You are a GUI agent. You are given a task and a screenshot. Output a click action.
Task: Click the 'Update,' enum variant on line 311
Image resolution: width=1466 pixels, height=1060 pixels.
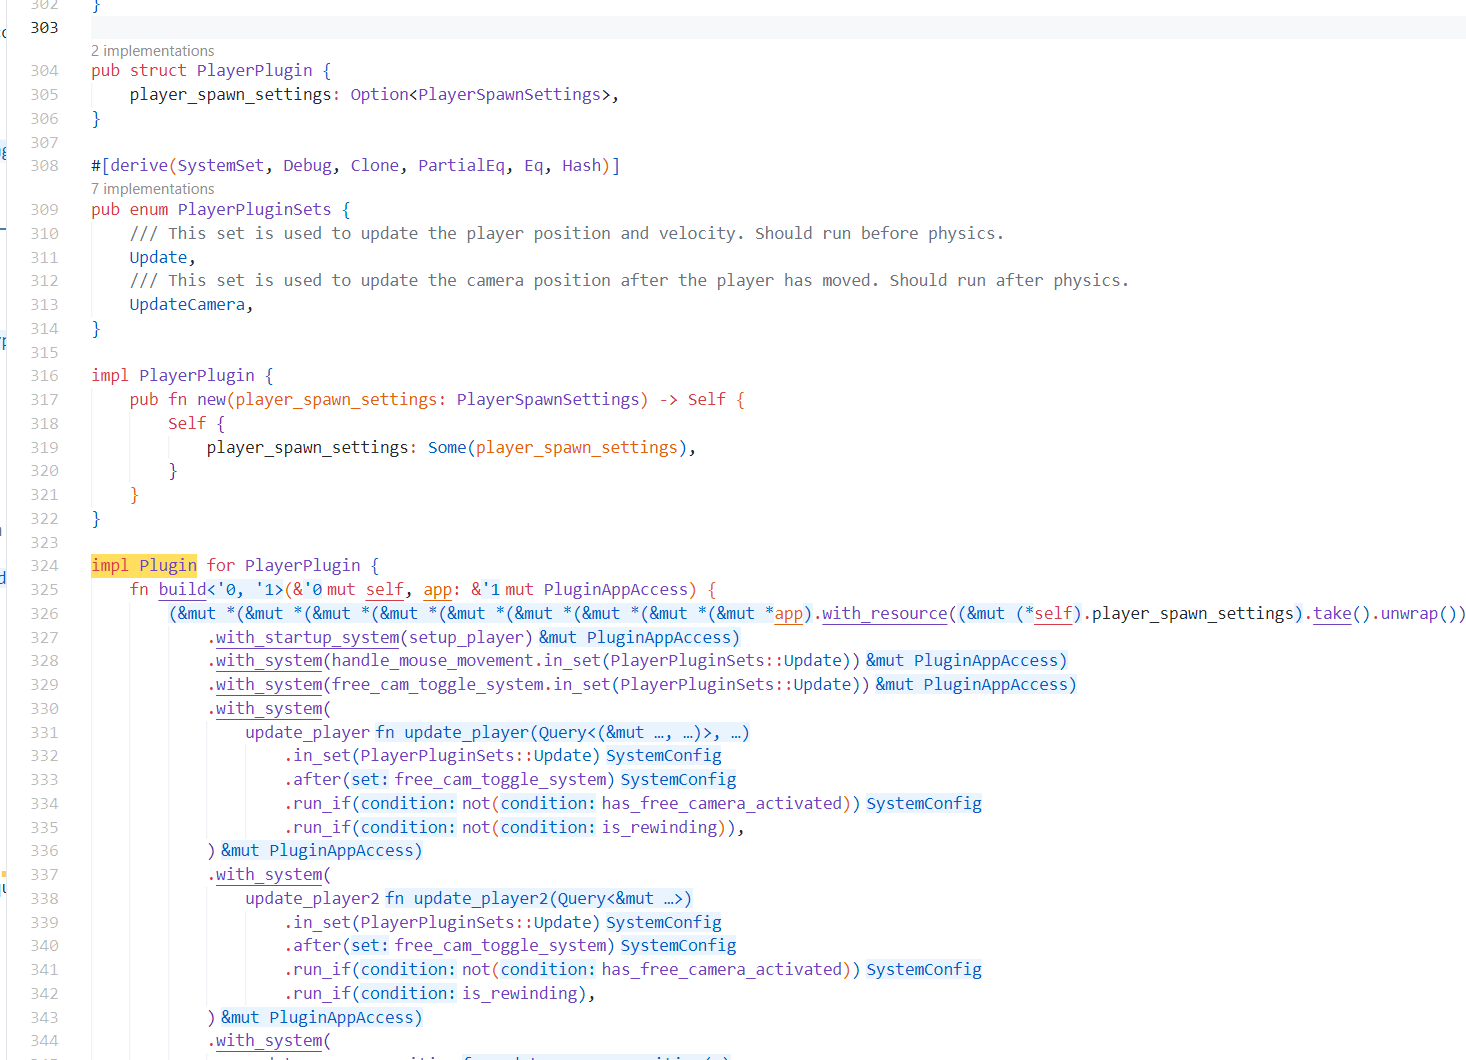pos(162,258)
